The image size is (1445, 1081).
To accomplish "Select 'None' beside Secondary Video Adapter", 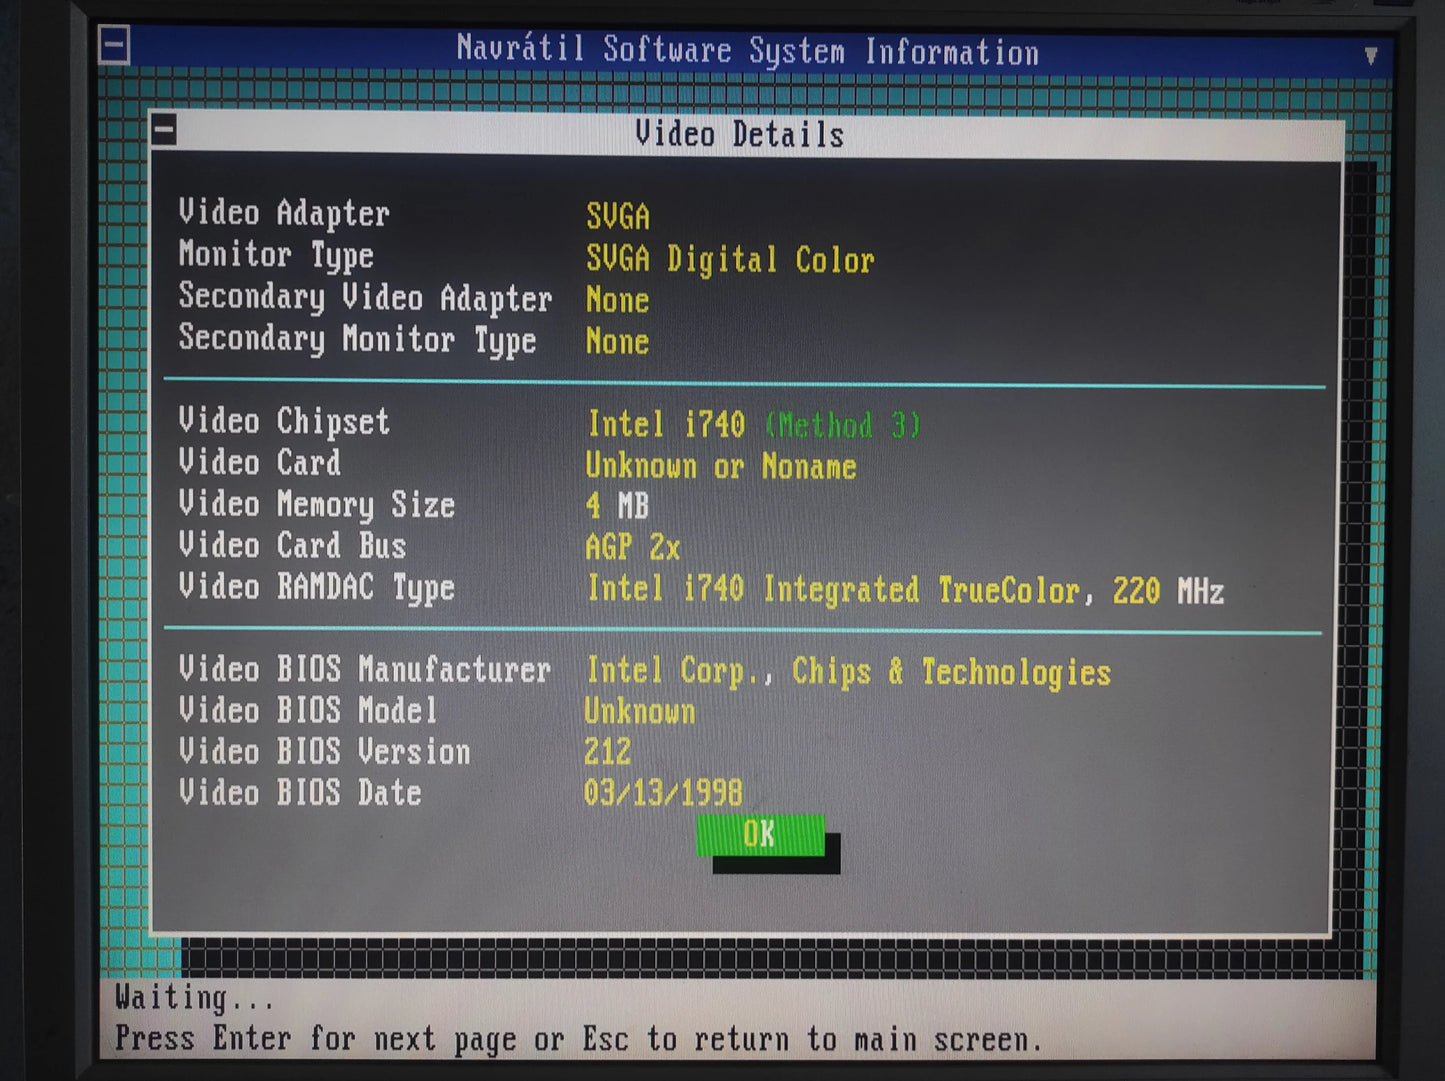I will [618, 300].
